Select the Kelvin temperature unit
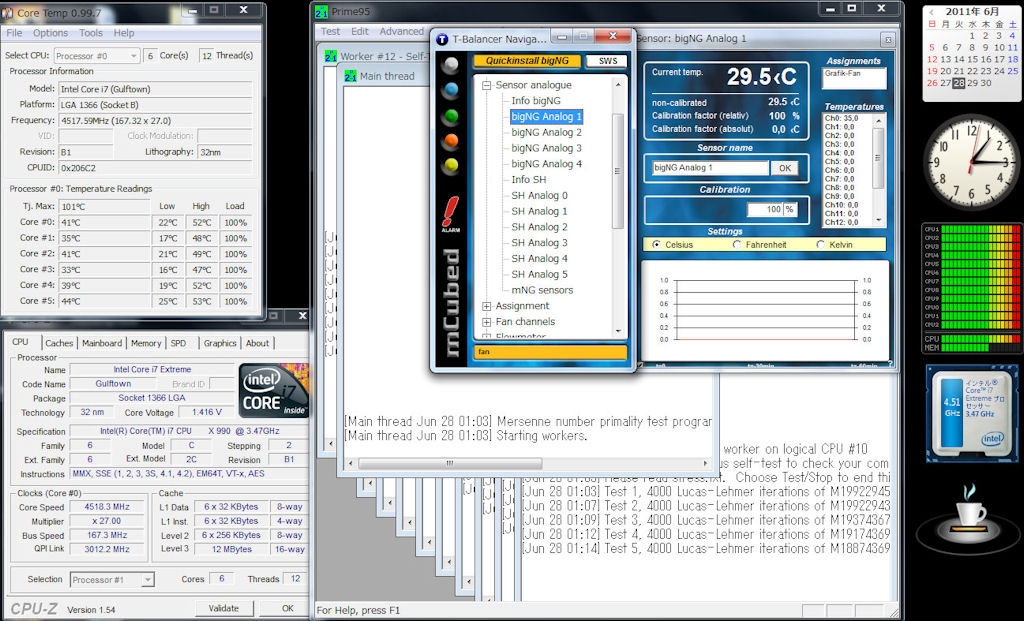The height and width of the screenshot is (621, 1024). pyautogui.click(x=821, y=244)
